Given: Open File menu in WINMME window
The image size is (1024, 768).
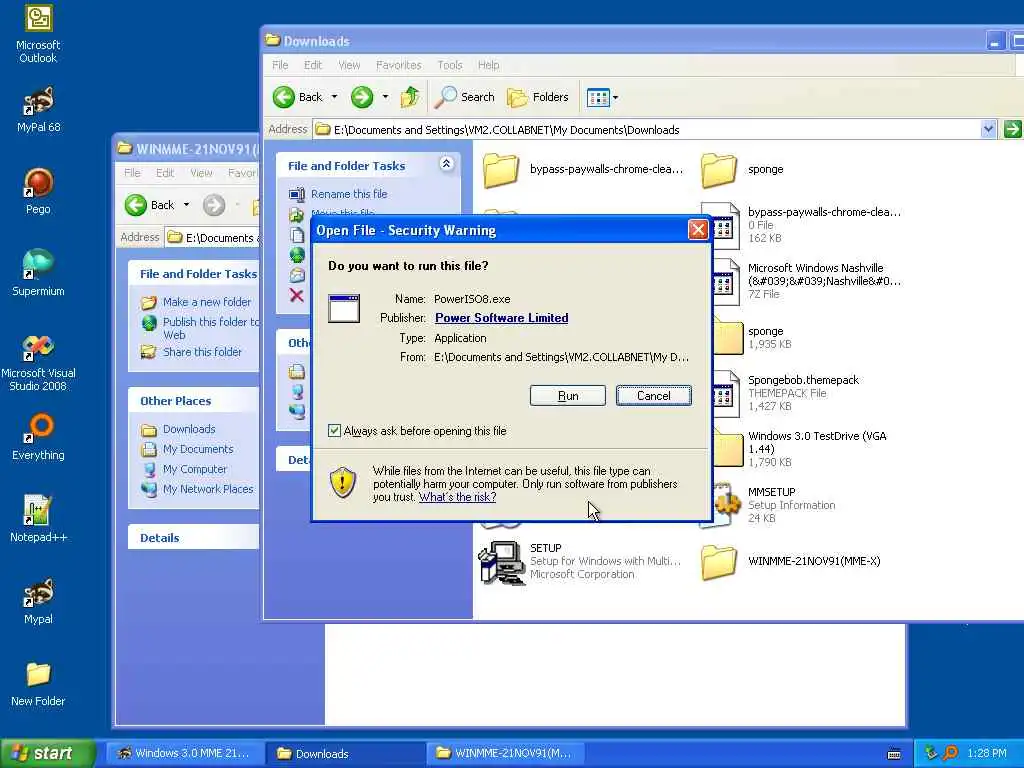Looking at the screenshot, I should click(x=133, y=173).
